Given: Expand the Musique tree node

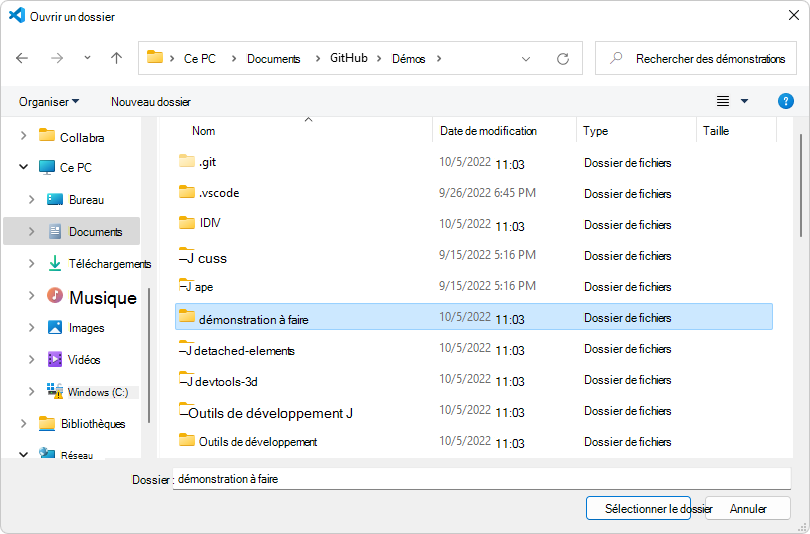Looking at the screenshot, I should click(x=32, y=295).
